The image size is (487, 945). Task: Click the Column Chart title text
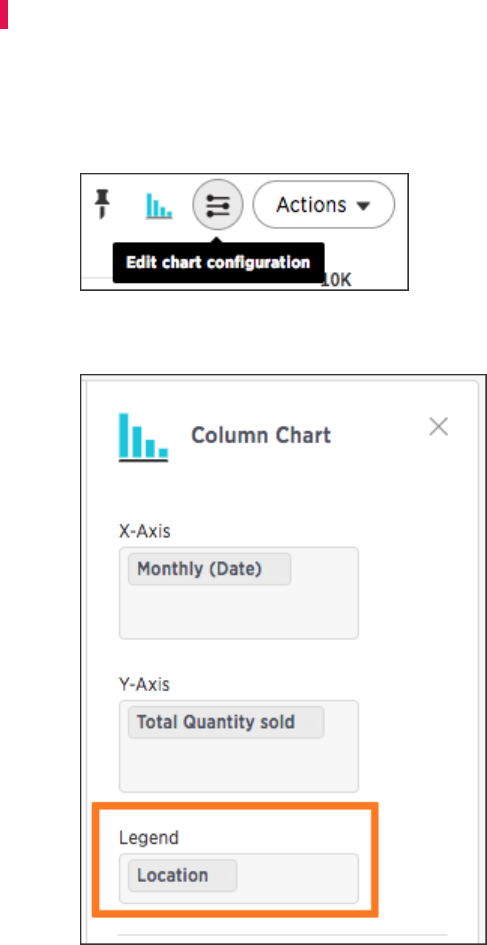[x=261, y=435]
